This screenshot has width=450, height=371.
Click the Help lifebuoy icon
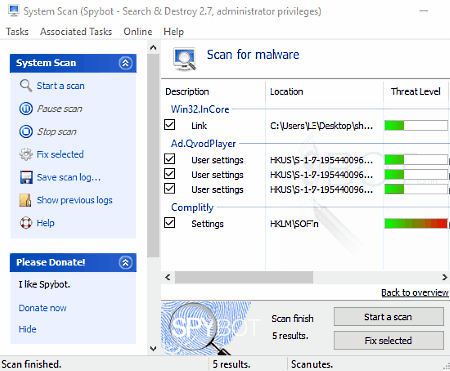tap(26, 223)
